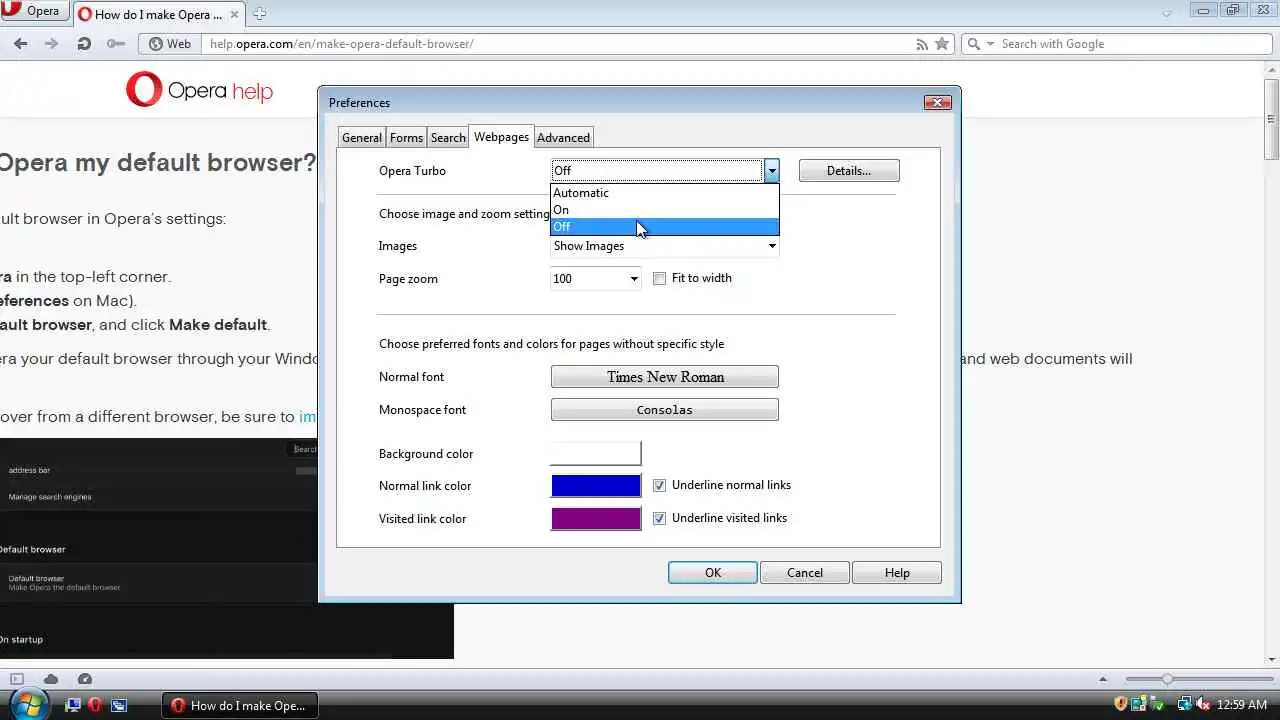Select the Webpages tab

pyautogui.click(x=501, y=137)
